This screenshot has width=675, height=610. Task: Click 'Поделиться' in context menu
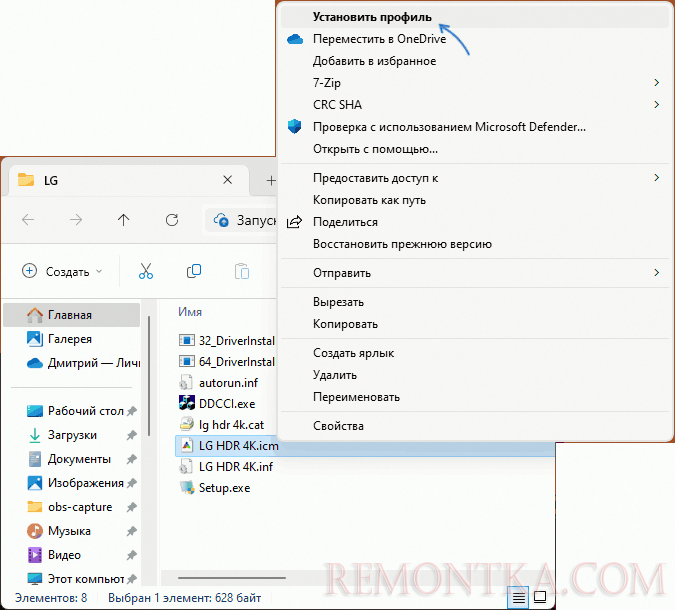(x=475, y=222)
